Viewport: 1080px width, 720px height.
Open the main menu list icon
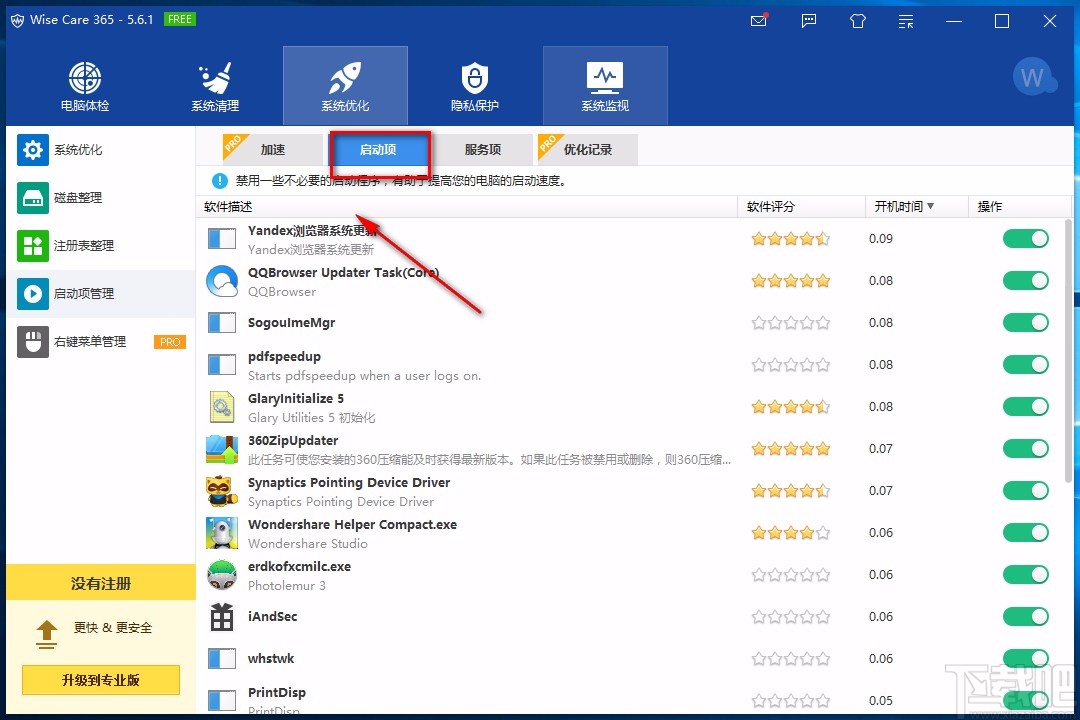[x=906, y=21]
